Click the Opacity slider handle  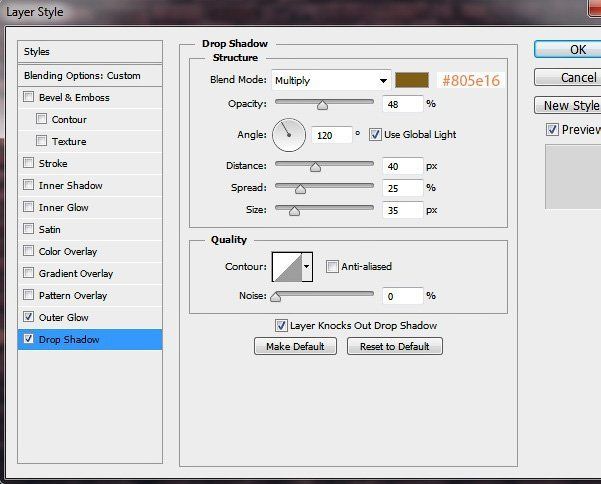pyautogui.click(x=322, y=104)
